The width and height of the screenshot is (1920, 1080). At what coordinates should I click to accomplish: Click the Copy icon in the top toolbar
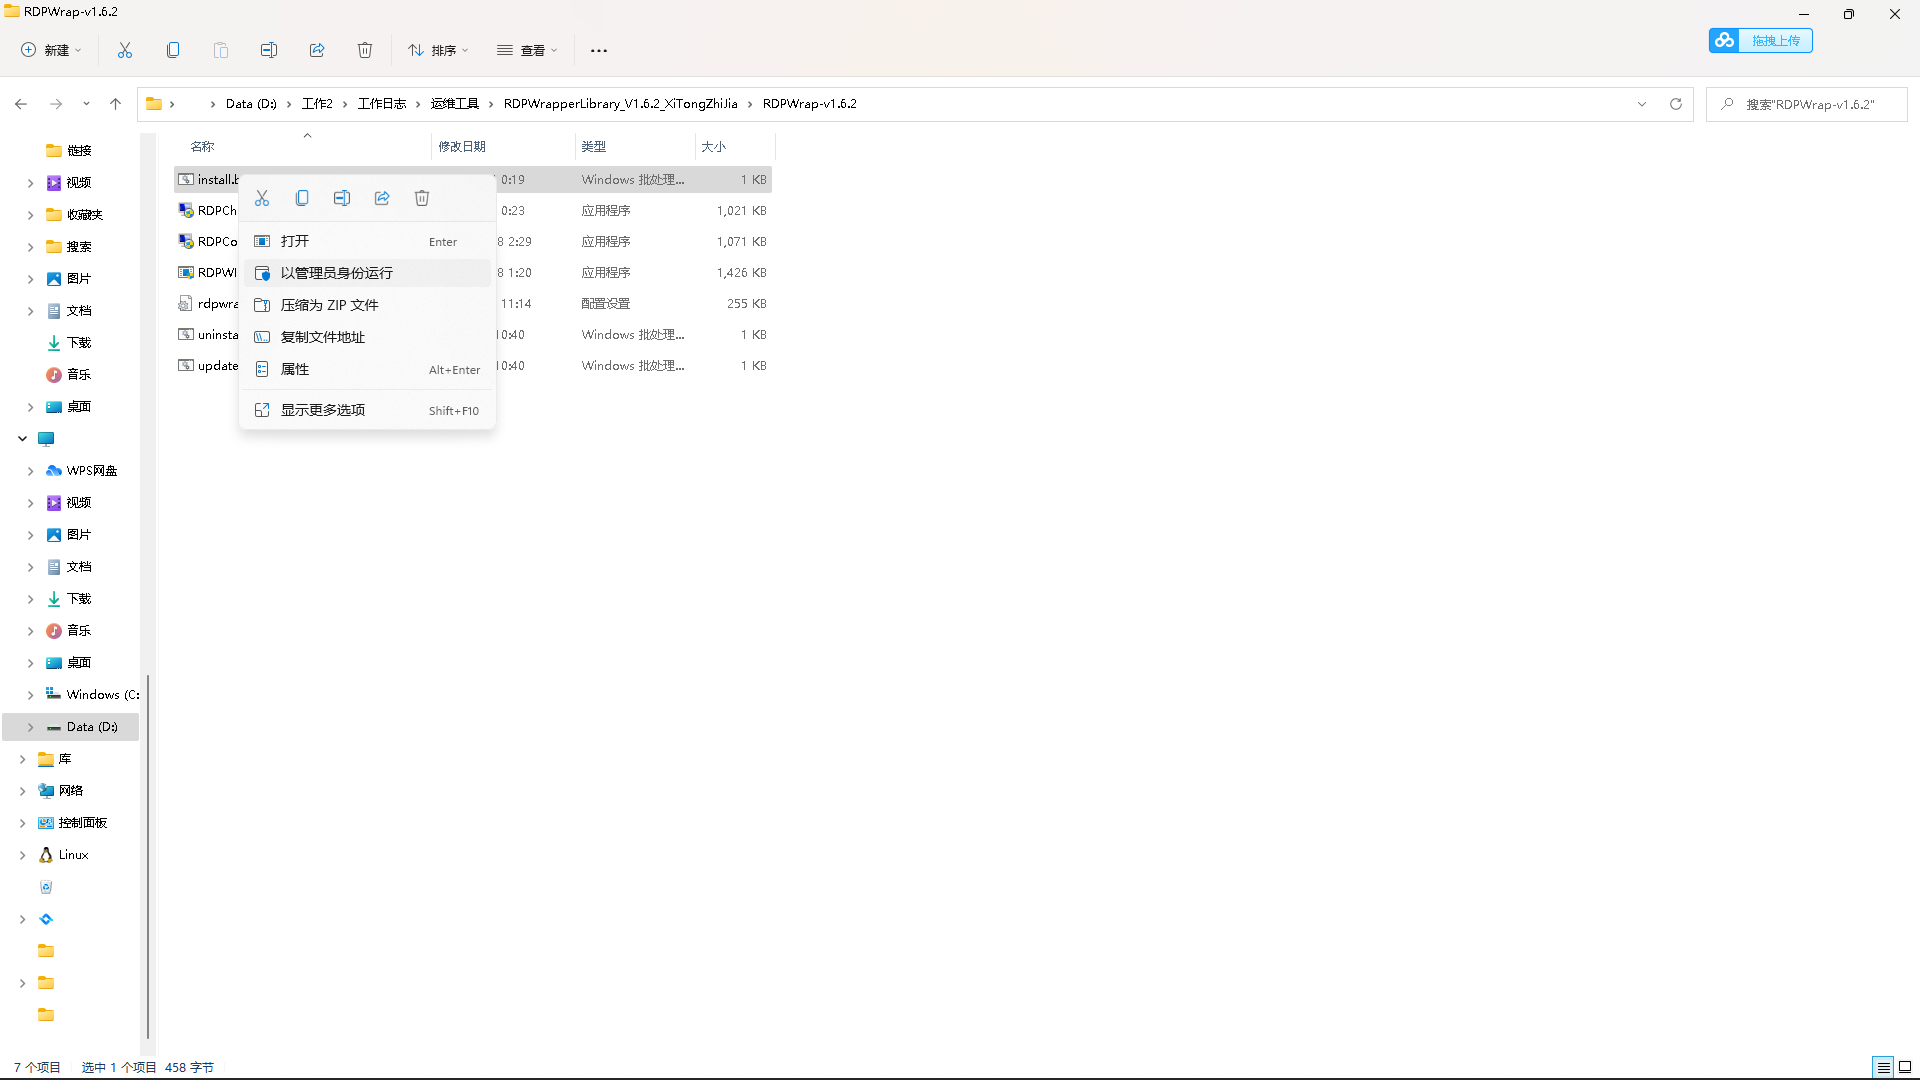tap(173, 50)
